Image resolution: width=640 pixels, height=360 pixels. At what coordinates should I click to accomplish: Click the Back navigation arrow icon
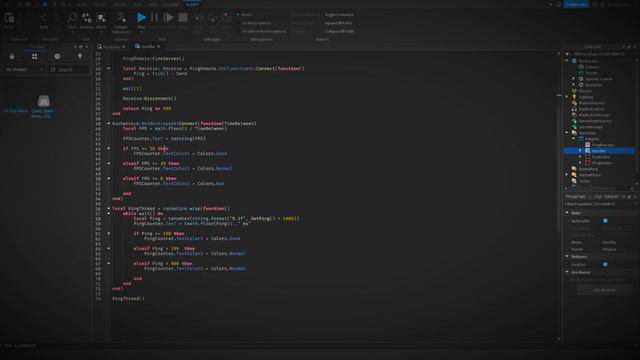pos(44,18)
